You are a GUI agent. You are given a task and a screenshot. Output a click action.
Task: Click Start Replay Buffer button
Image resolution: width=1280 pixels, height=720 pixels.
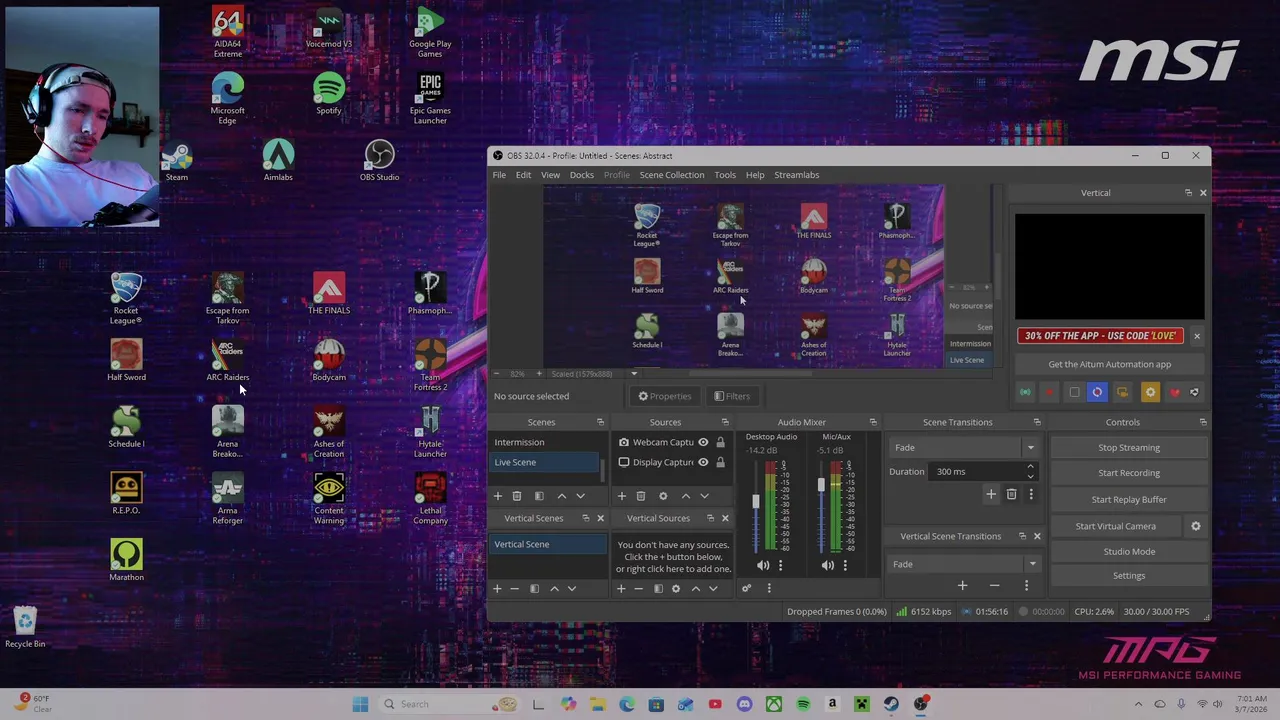pyautogui.click(x=1129, y=499)
